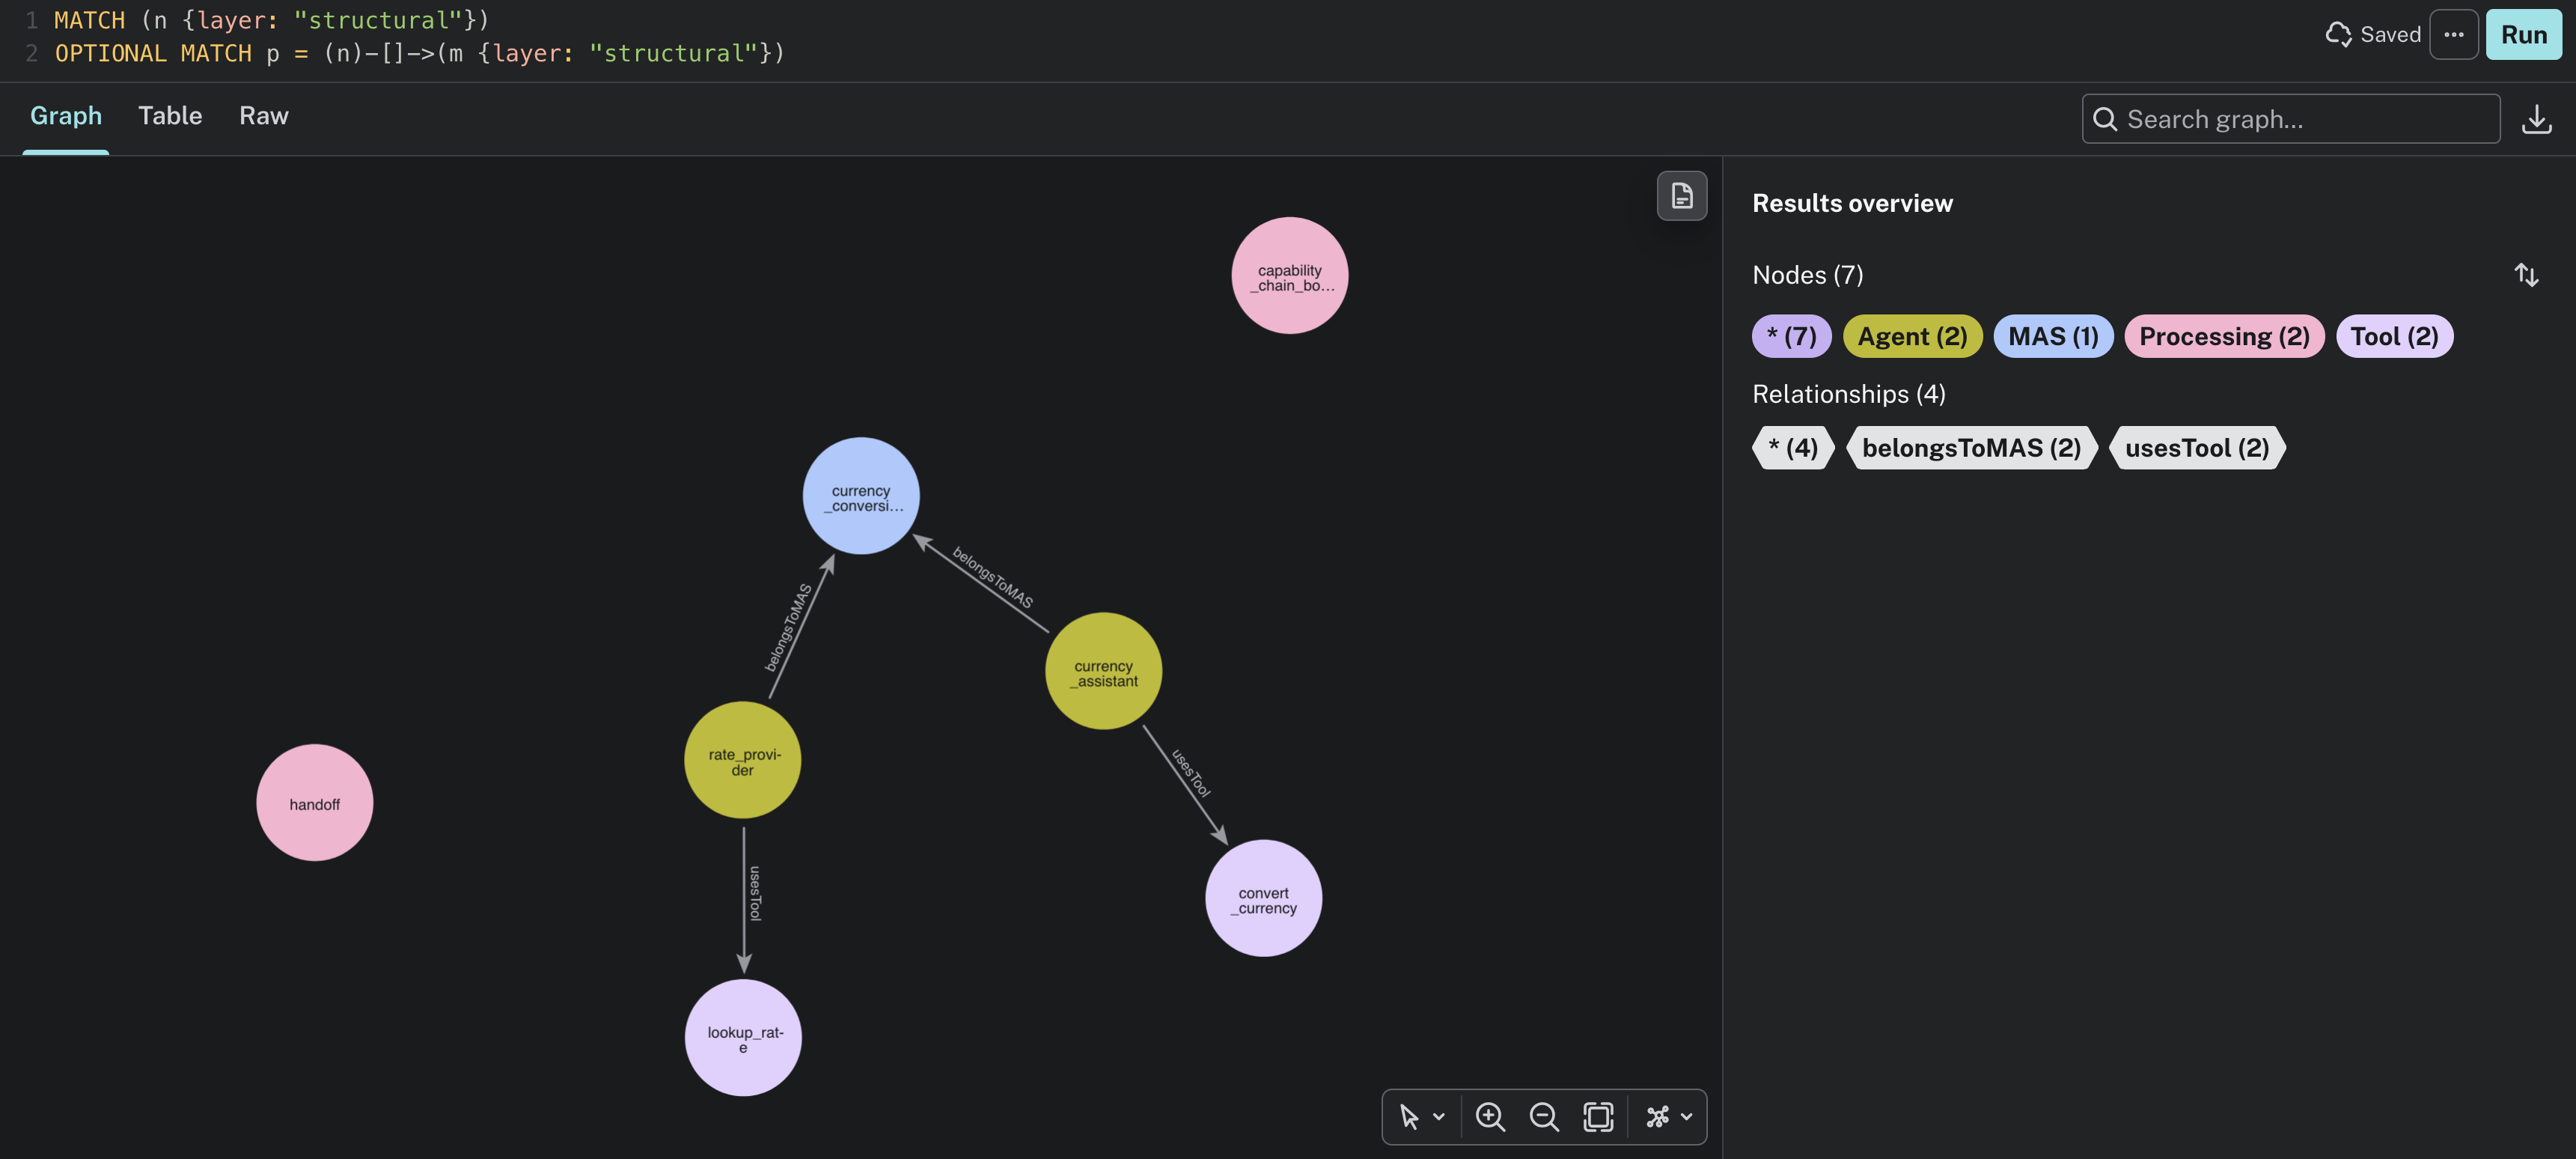The height and width of the screenshot is (1159, 2576).
Task: Switch to the Graph tab
Action: click(66, 116)
